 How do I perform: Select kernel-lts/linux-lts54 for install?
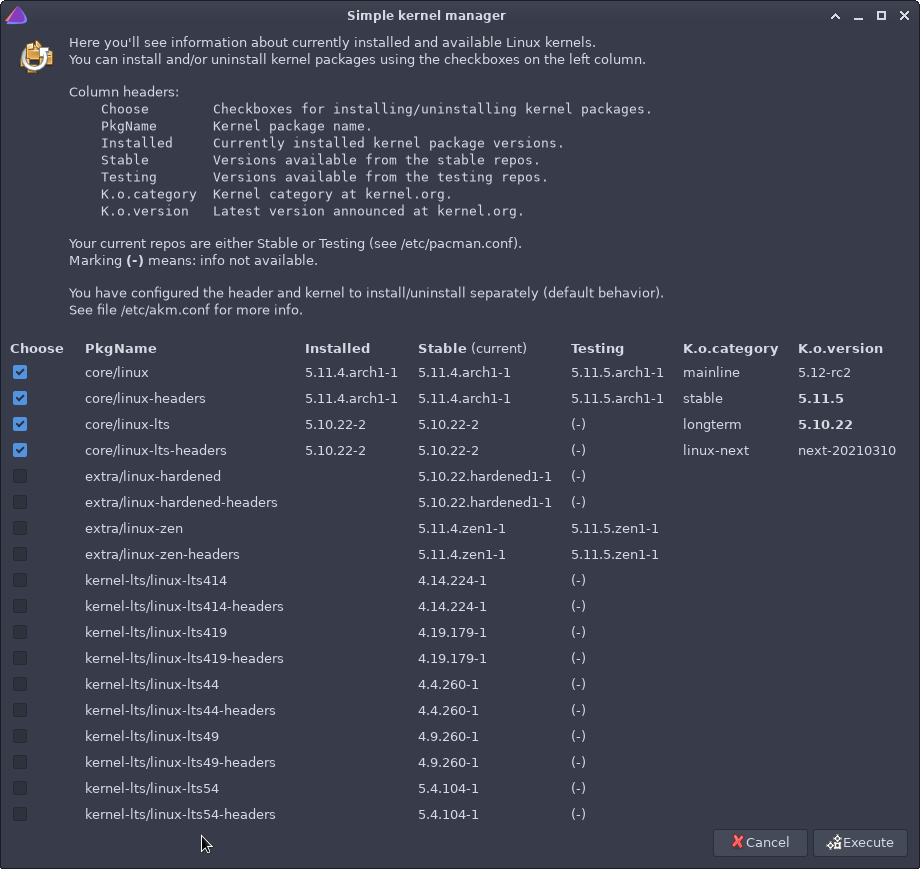click(20, 788)
